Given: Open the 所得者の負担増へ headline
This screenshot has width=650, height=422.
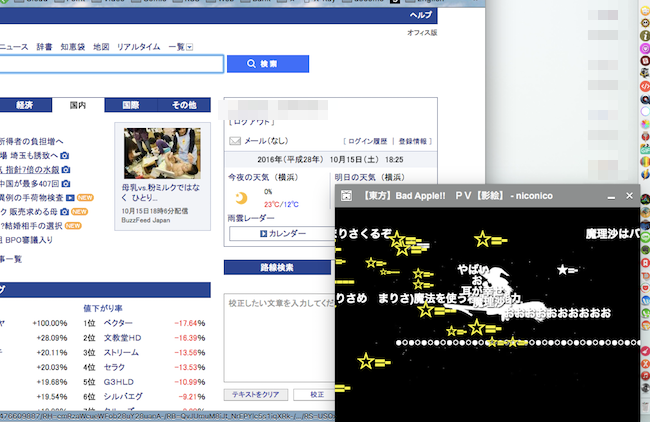Looking at the screenshot, I should 32,141.
